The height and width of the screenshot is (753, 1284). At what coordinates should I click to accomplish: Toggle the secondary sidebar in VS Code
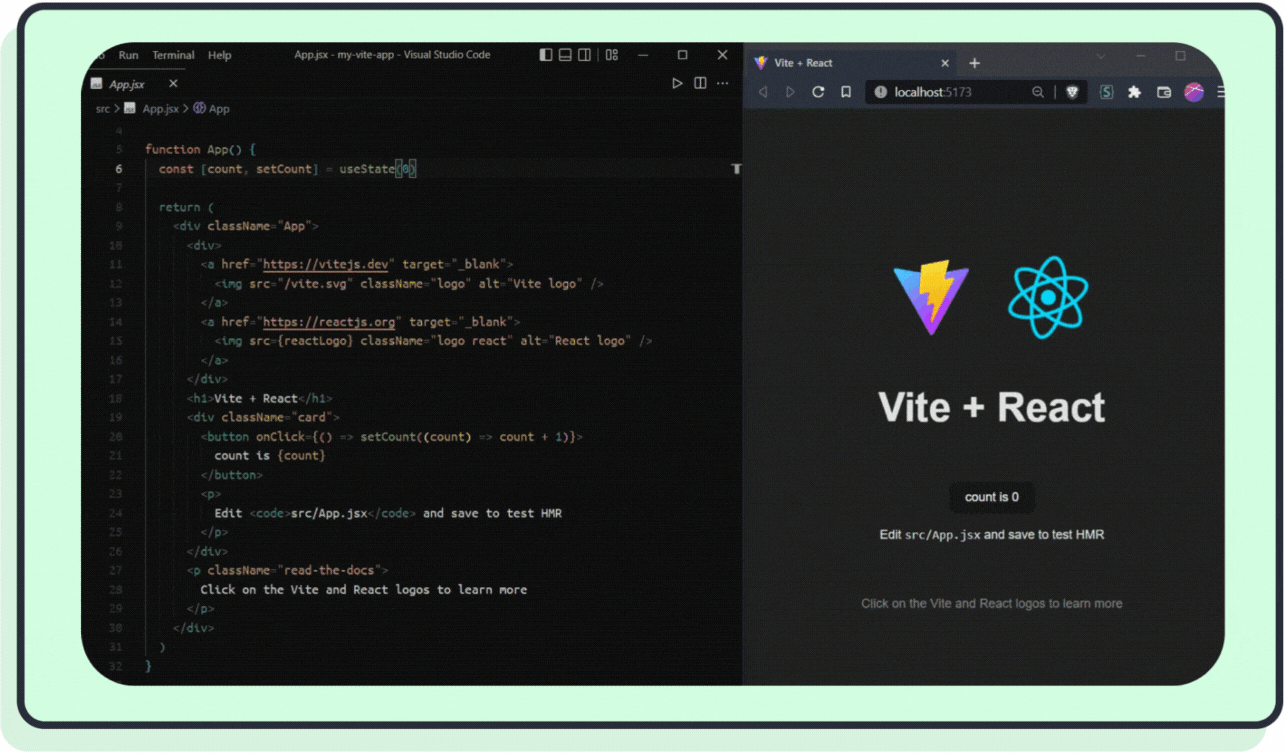[x=584, y=54]
